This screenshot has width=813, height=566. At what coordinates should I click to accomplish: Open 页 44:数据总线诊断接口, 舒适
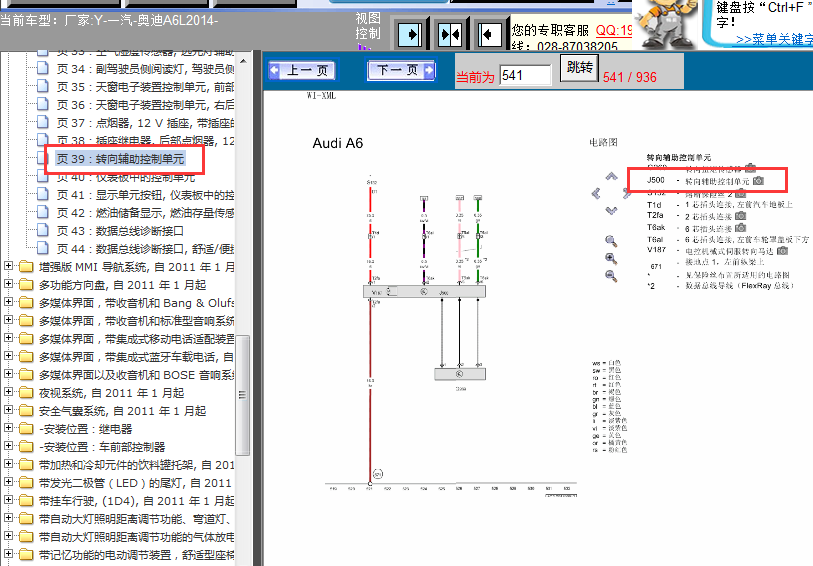point(145,249)
